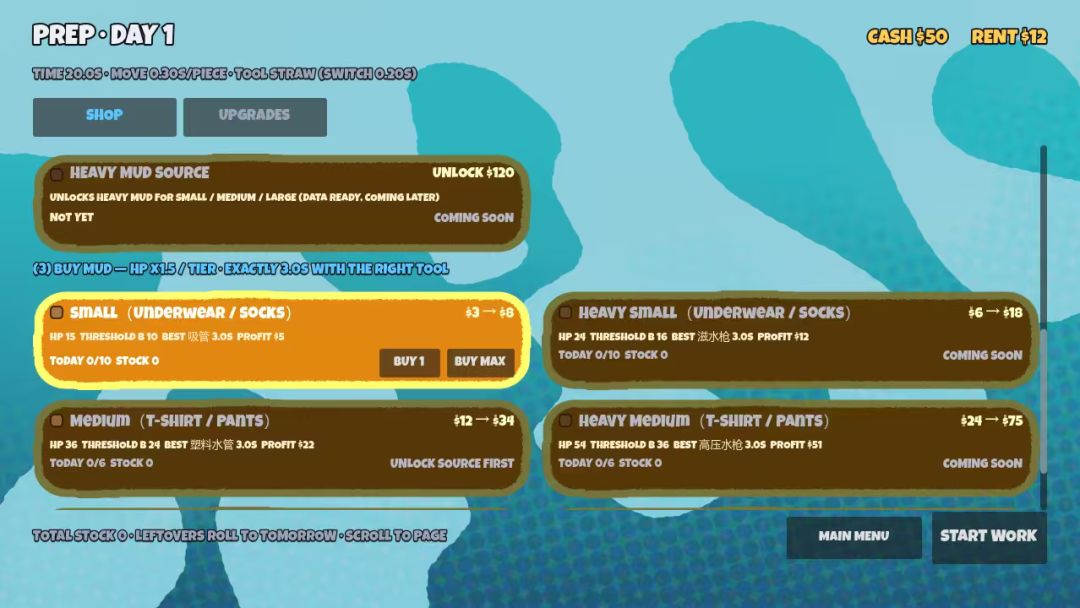The image size is (1080, 608).
Task: Tick the Heavy Mud Source checkbox
Action: coord(56,174)
